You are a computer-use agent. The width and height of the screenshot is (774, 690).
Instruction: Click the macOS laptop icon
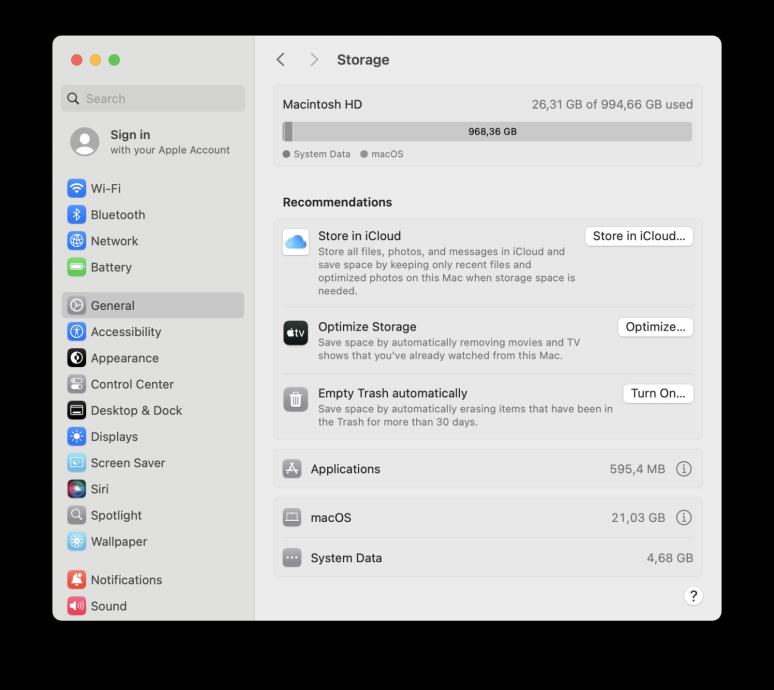click(292, 517)
